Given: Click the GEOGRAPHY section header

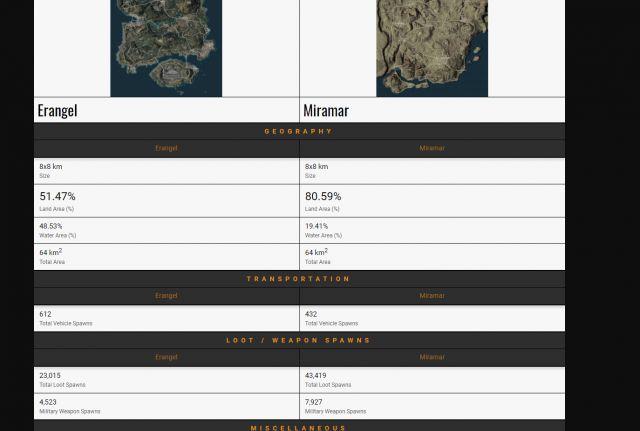Looking at the screenshot, I should click(x=299, y=131).
